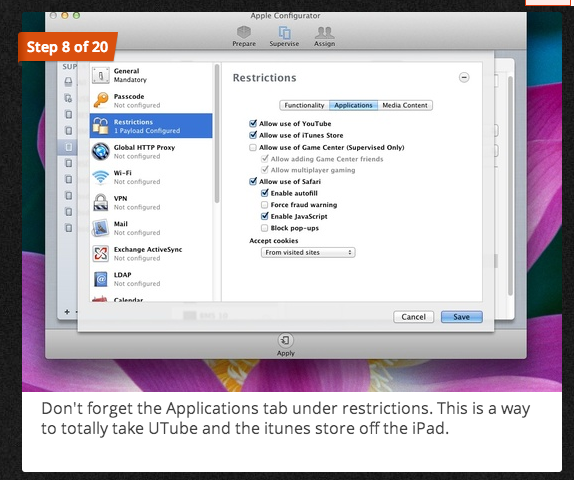This screenshot has height=480, width=574.
Task: Open the Assign section icon
Action: (x=324, y=33)
